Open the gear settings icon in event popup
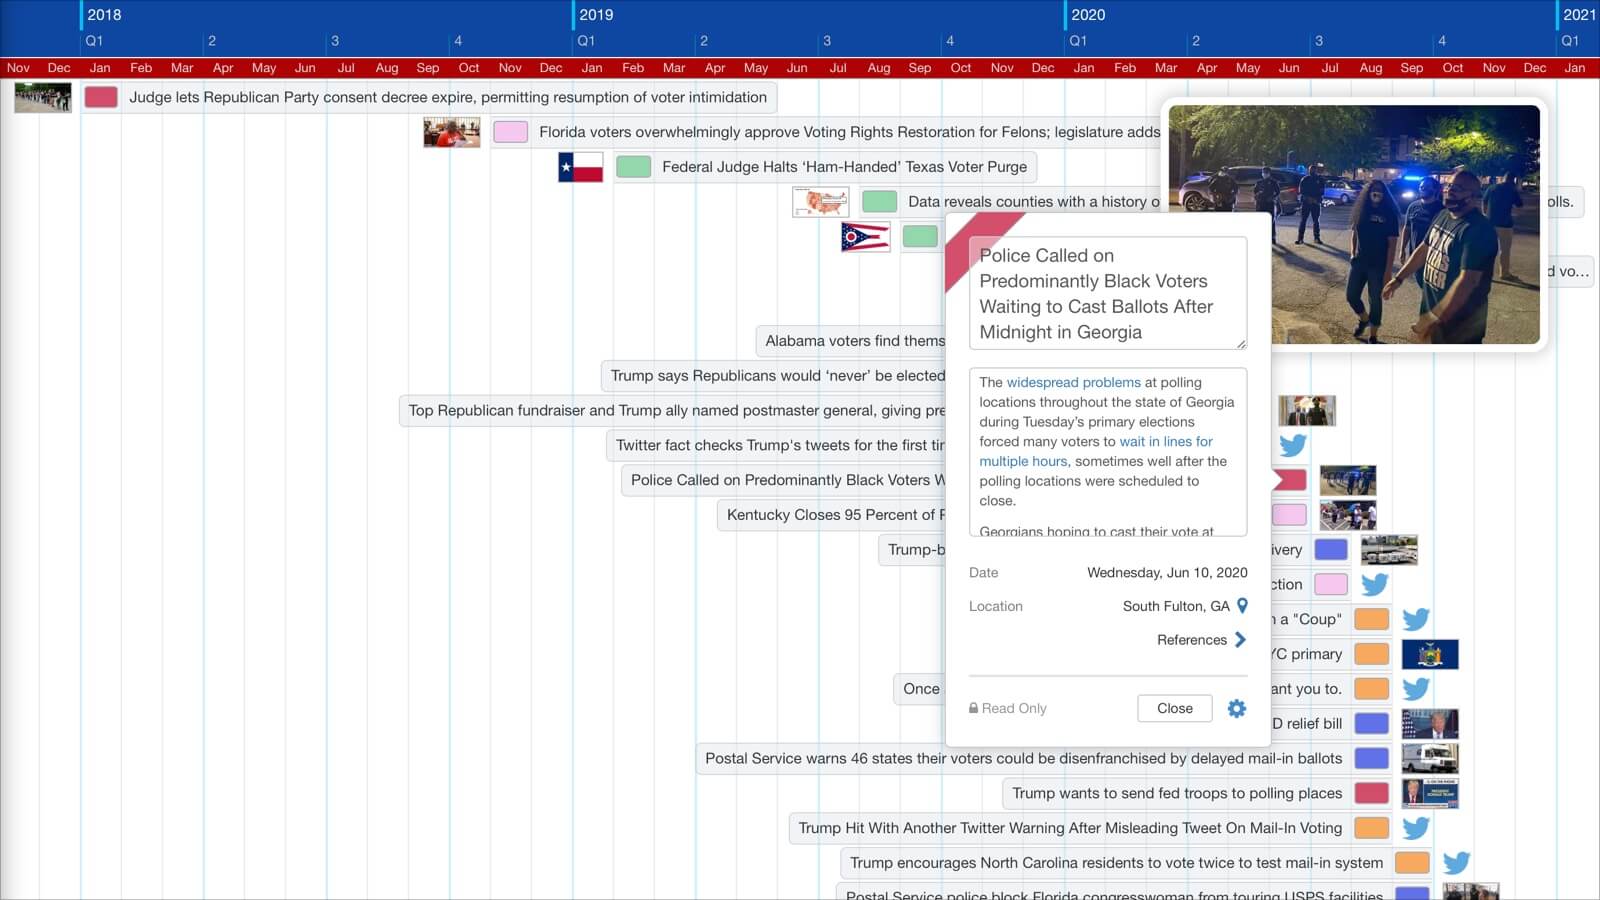 pos(1237,708)
